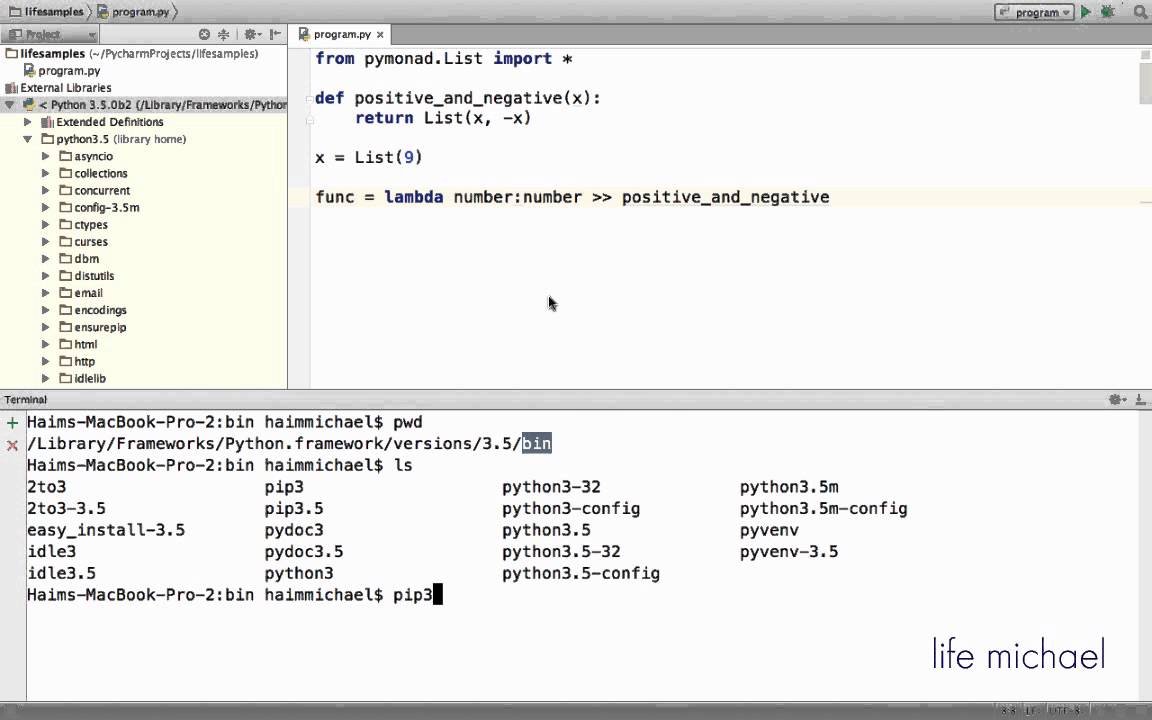Select the asyncio folder row
The width and height of the screenshot is (1152, 720).
pyautogui.click(x=143, y=156)
